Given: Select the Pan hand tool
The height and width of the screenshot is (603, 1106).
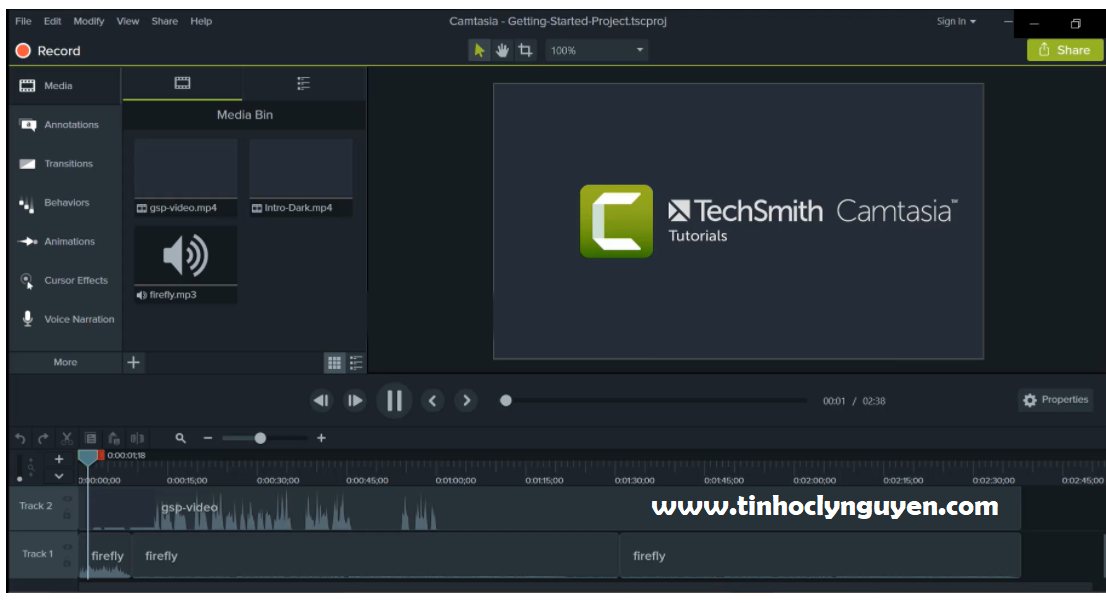Looking at the screenshot, I should [x=502, y=50].
